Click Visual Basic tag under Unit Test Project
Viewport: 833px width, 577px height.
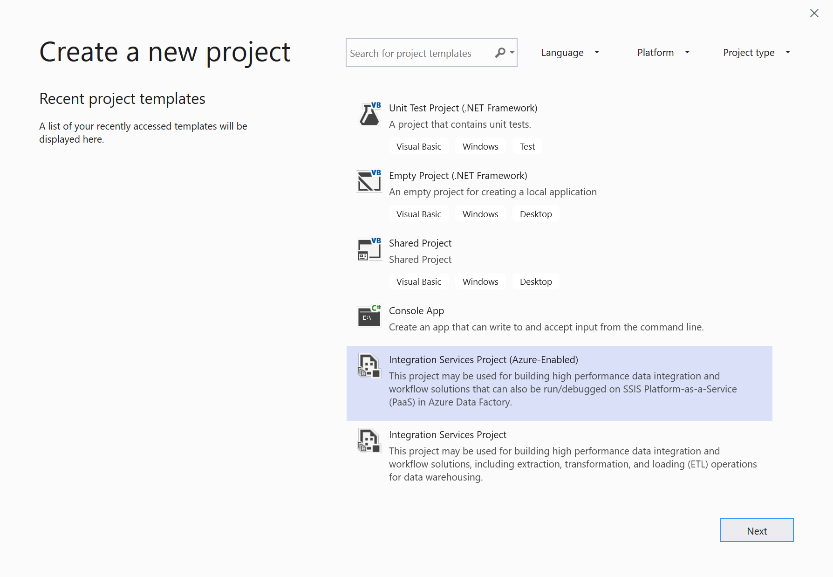tap(419, 147)
